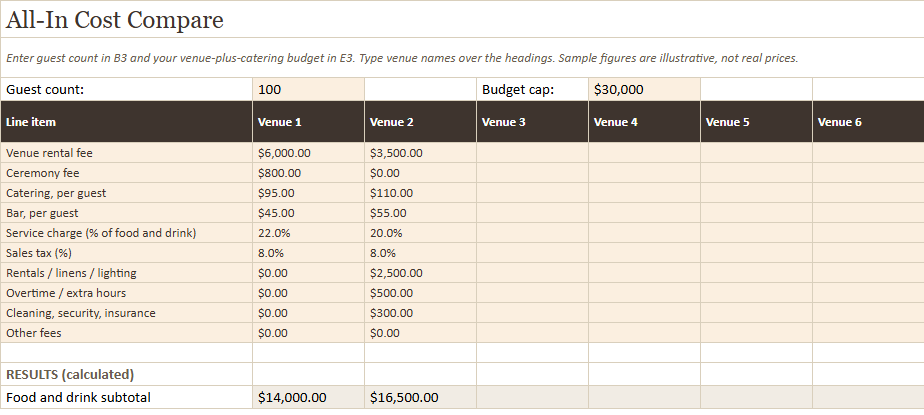Click the 'Overtime / extra hours' label
Screen dimensions: 924x415
coord(66,294)
